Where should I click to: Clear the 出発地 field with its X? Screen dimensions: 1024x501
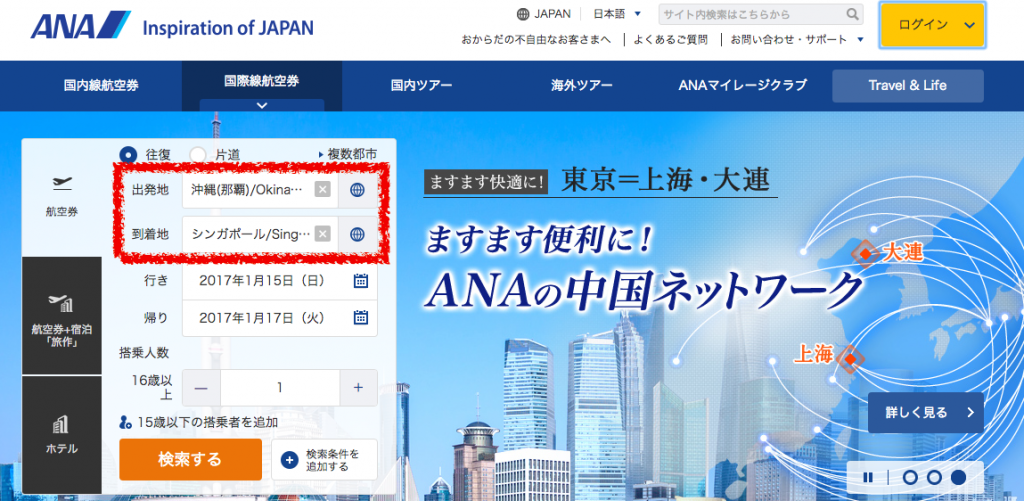(323, 189)
